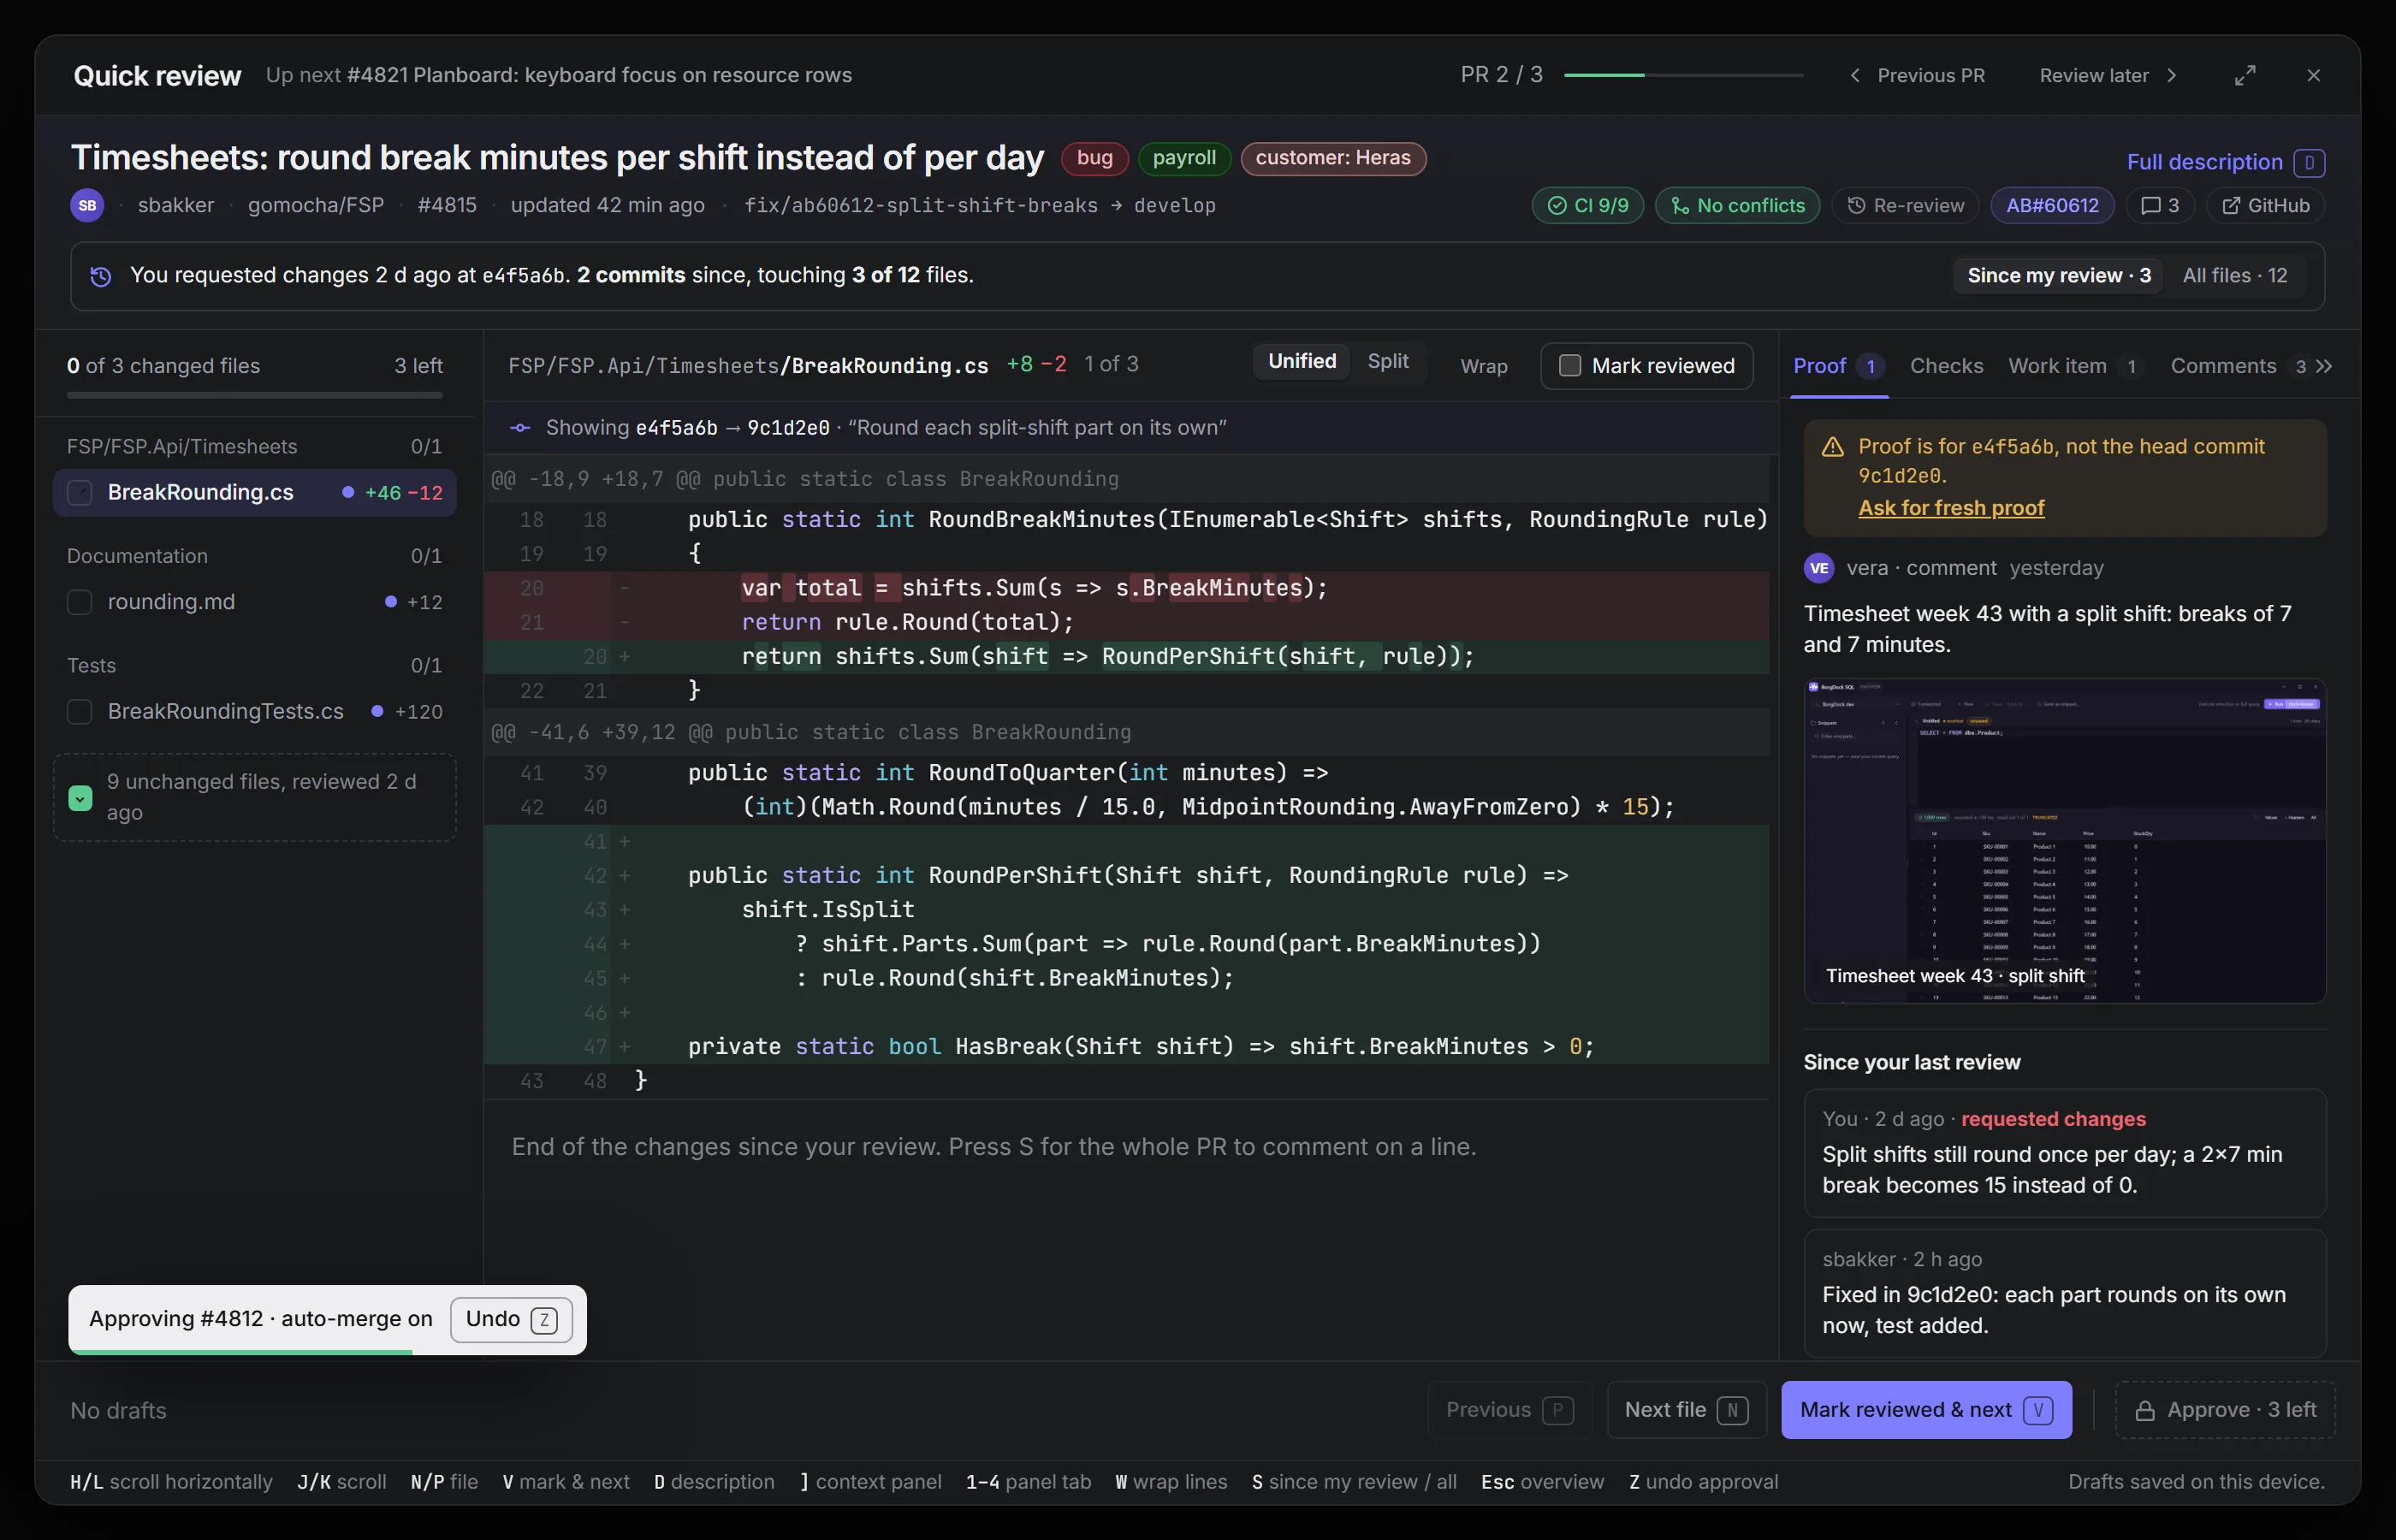
Task: Switch diff view to Unified
Action: pyautogui.click(x=1302, y=362)
